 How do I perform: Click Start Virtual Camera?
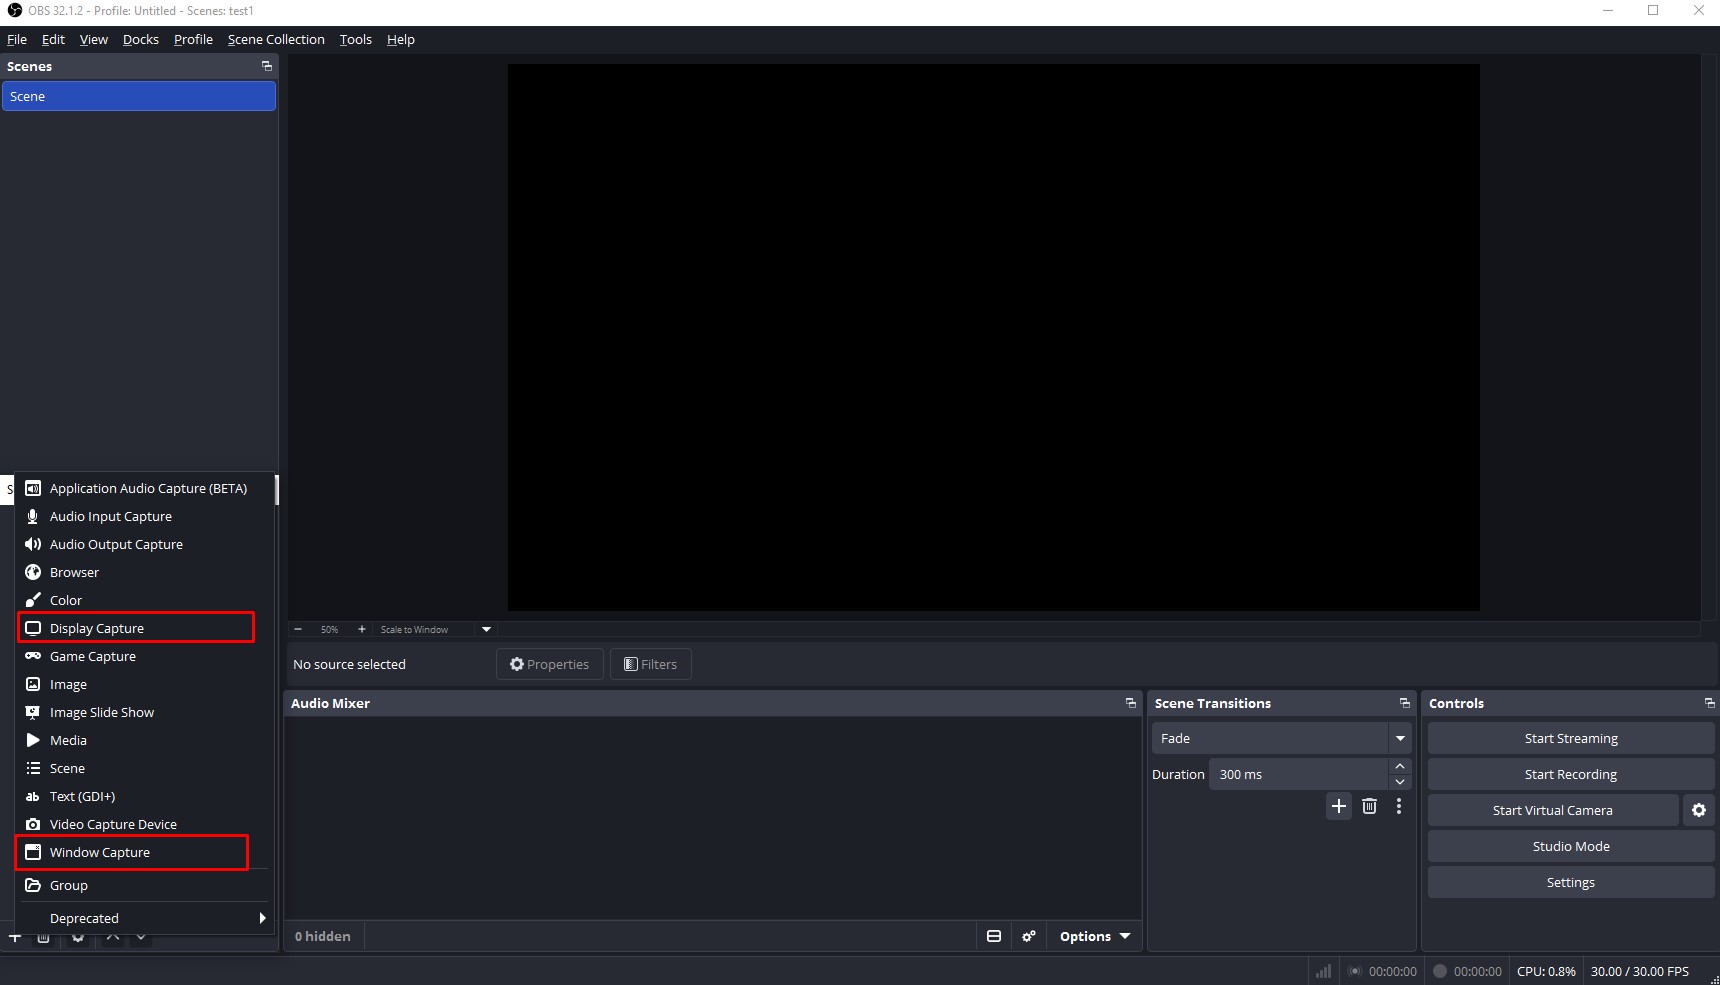tap(1553, 810)
